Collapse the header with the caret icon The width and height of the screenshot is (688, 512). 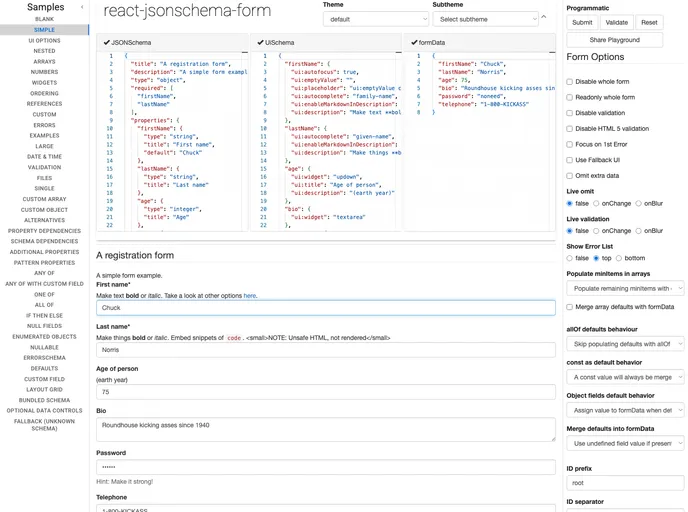click(x=544, y=17)
